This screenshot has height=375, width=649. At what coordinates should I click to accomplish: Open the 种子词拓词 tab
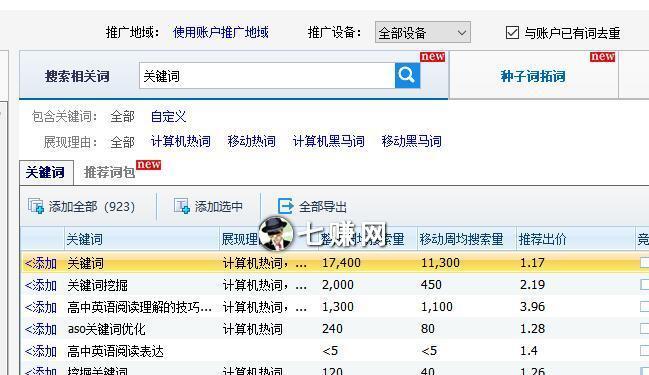coord(533,76)
